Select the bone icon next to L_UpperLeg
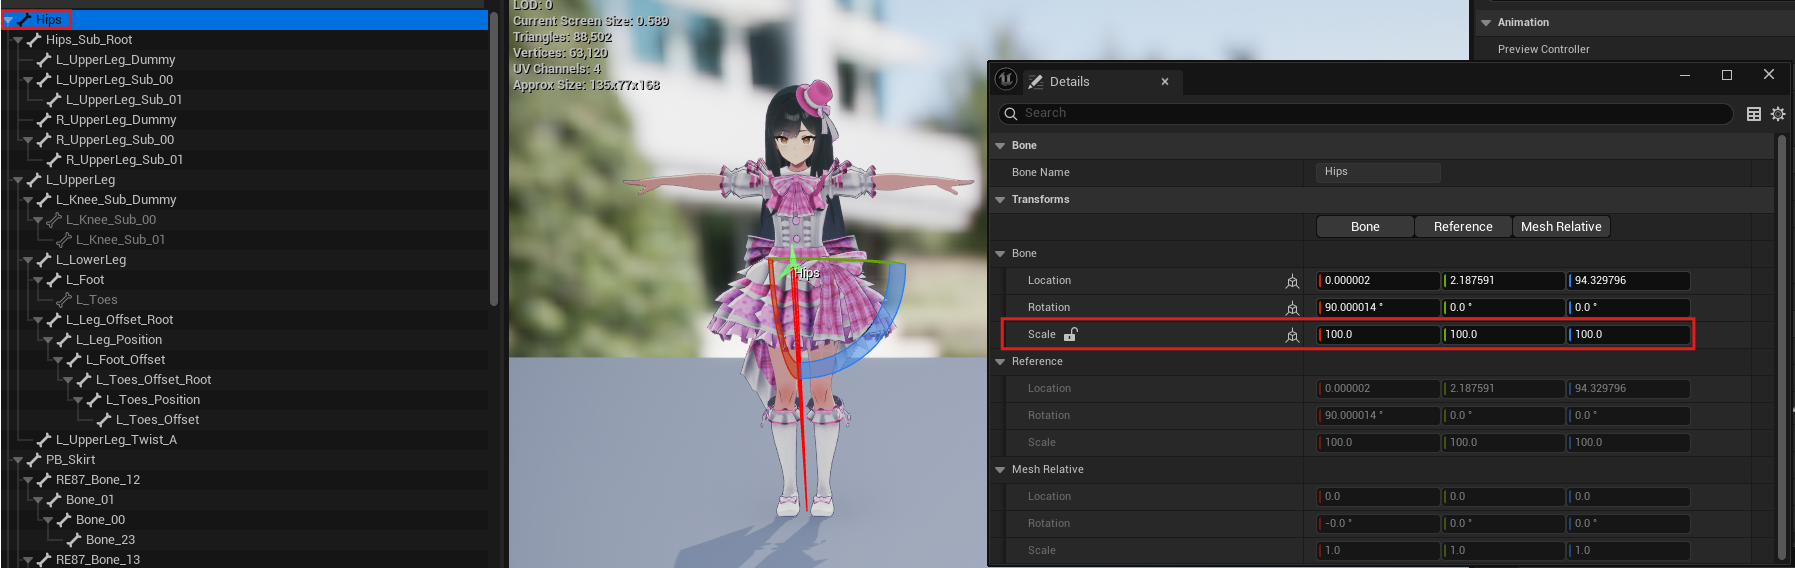The image size is (1795, 568). tap(34, 180)
